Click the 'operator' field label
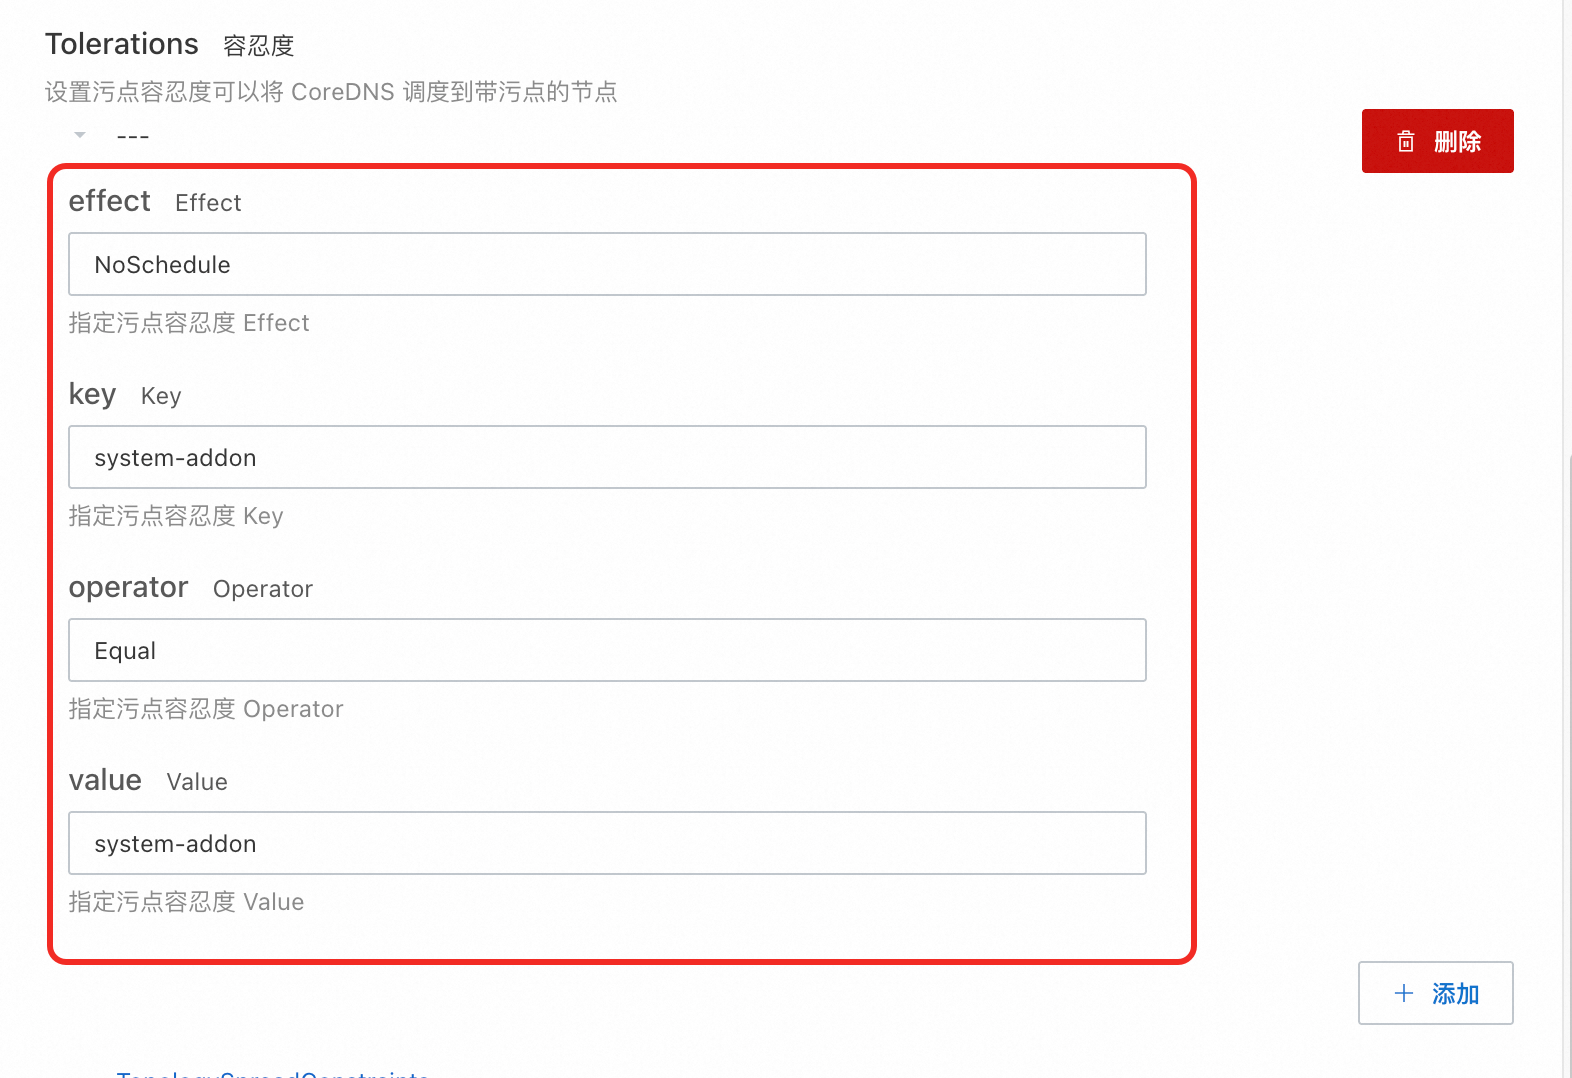Image resolution: width=1572 pixels, height=1078 pixels. click(x=128, y=587)
